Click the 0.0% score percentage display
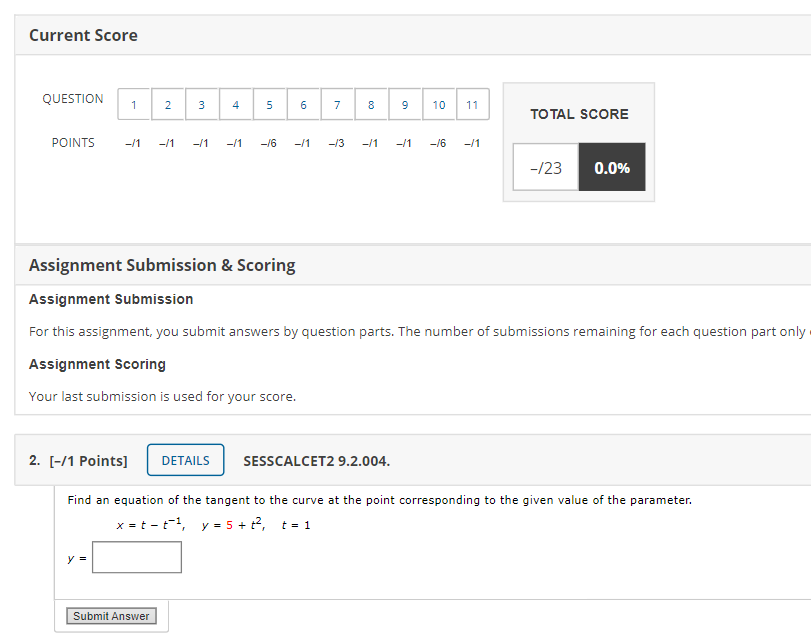The image size is (811, 643). pyautogui.click(x=612, y=165)
